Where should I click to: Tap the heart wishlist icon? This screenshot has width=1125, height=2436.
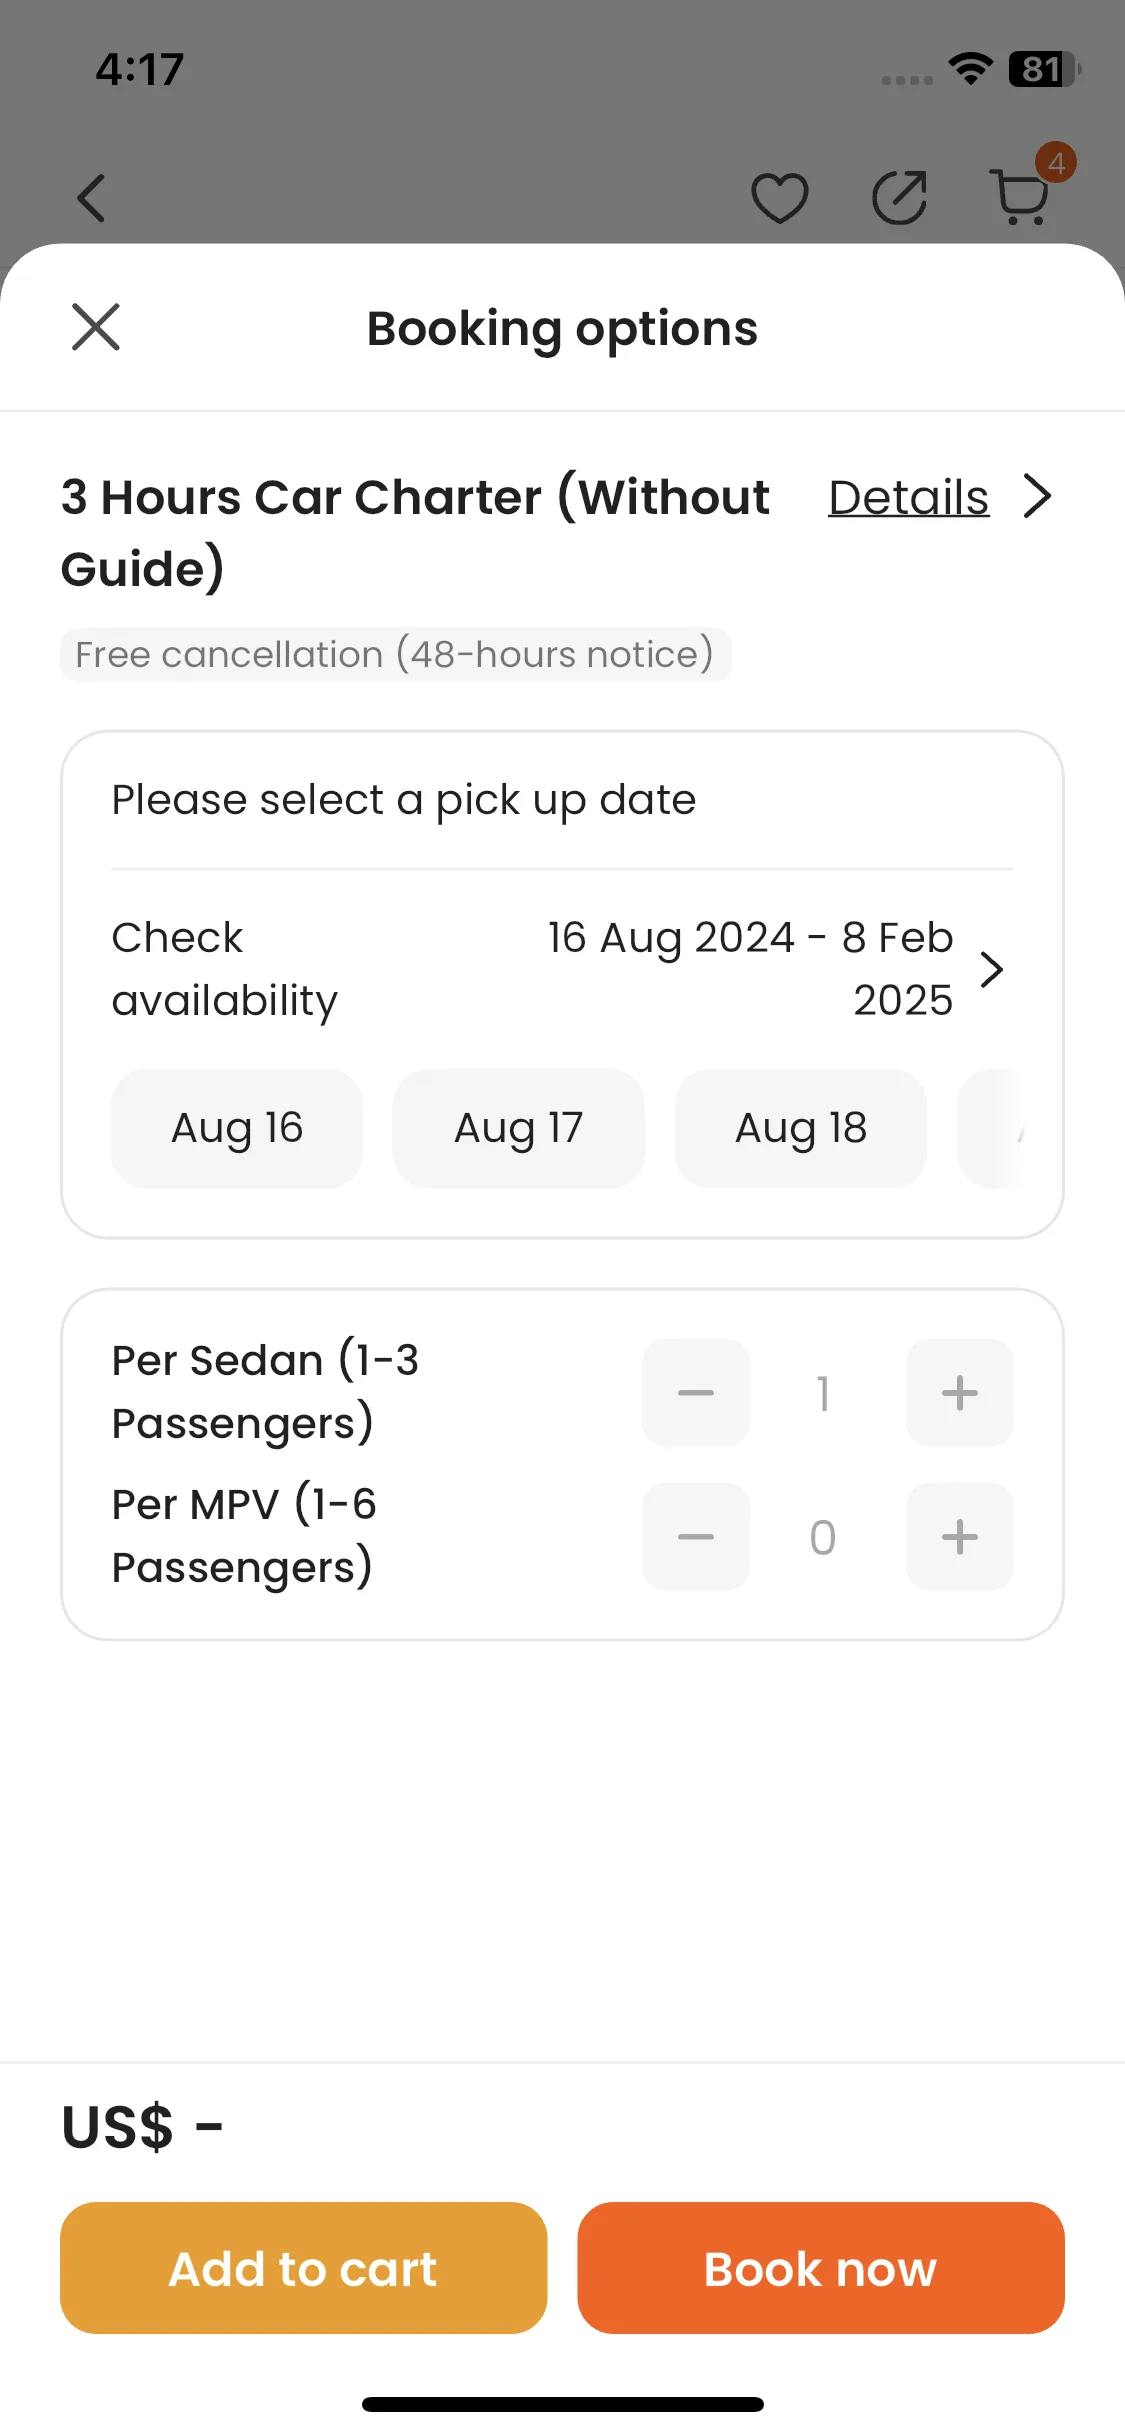tap(780, 197)
